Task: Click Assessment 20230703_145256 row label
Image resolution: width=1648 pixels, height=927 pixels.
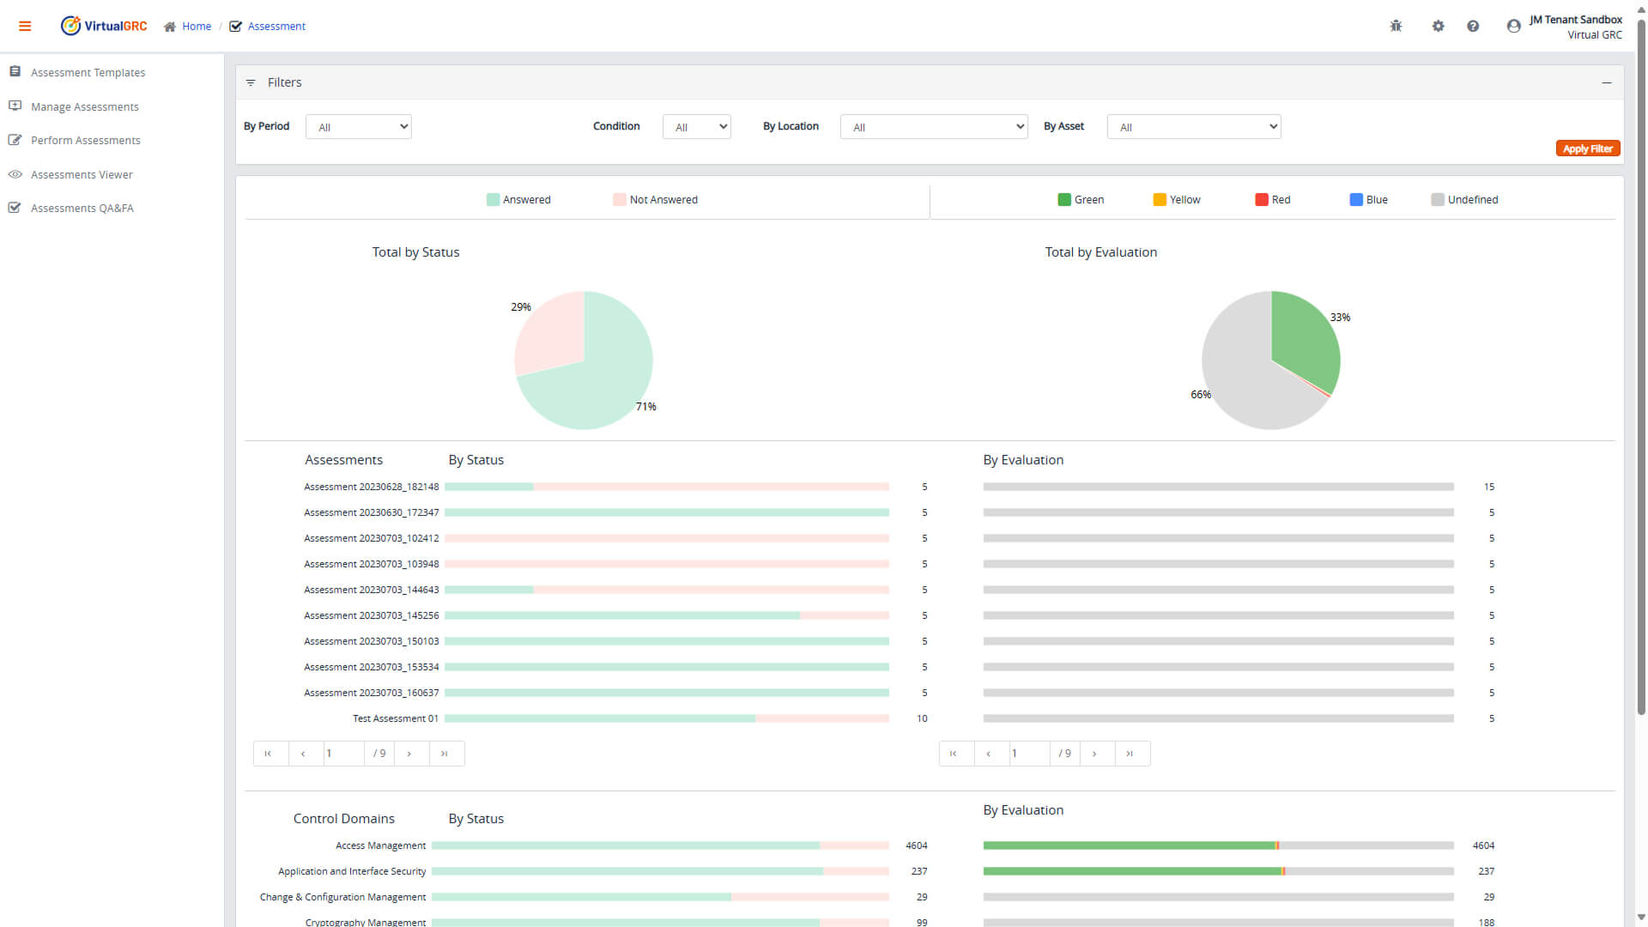Action: pos(371,615)
